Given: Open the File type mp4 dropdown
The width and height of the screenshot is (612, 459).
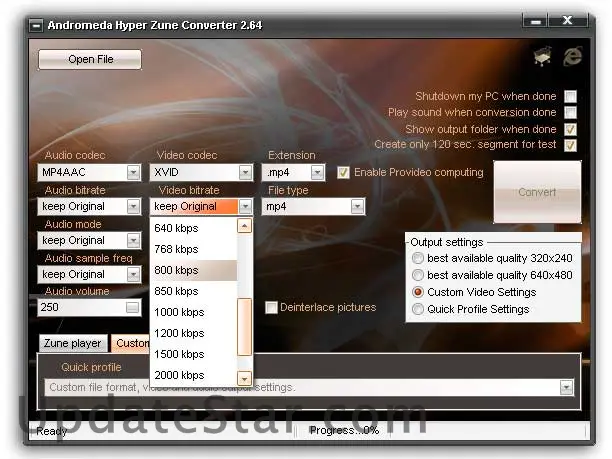Looking at the screenshot, I should click(x=358, y=206).
